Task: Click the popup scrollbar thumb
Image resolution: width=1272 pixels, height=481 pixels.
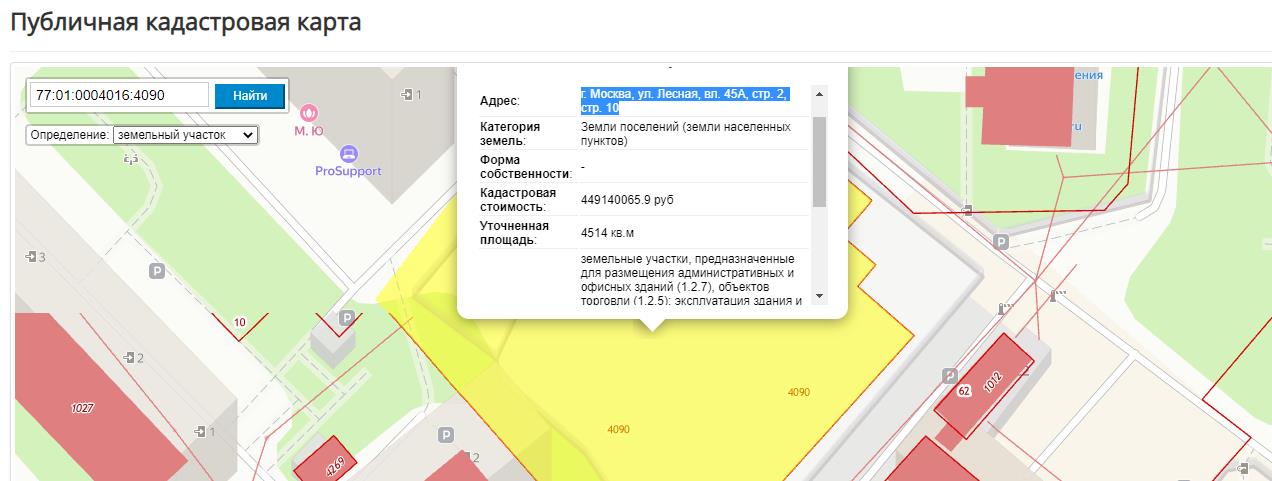Action: (819, 160)
